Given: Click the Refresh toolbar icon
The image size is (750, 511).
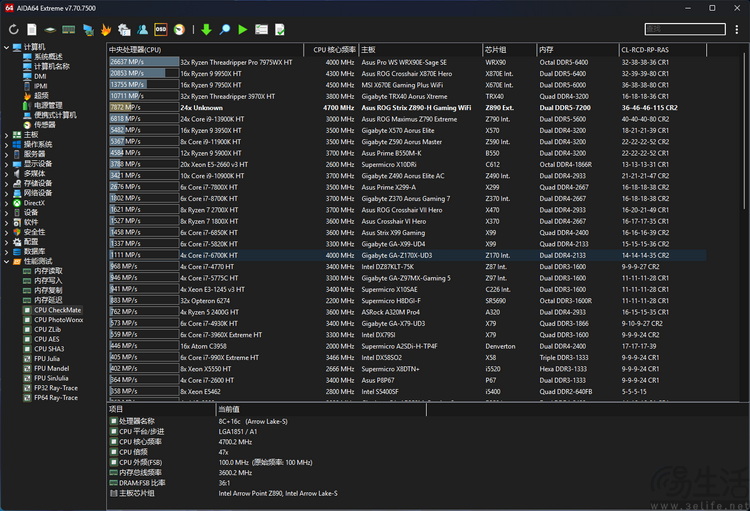Looking at the screenshot, I should 14,30.
